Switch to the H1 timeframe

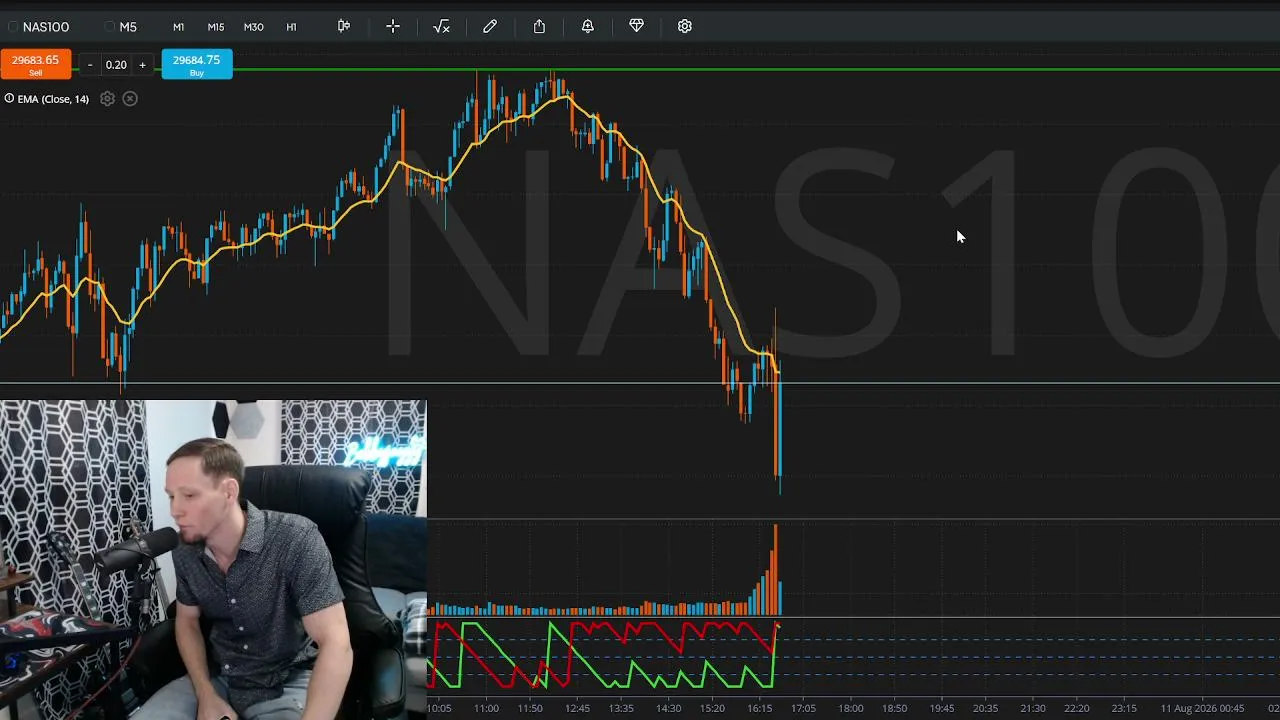[x=292, y=27]
